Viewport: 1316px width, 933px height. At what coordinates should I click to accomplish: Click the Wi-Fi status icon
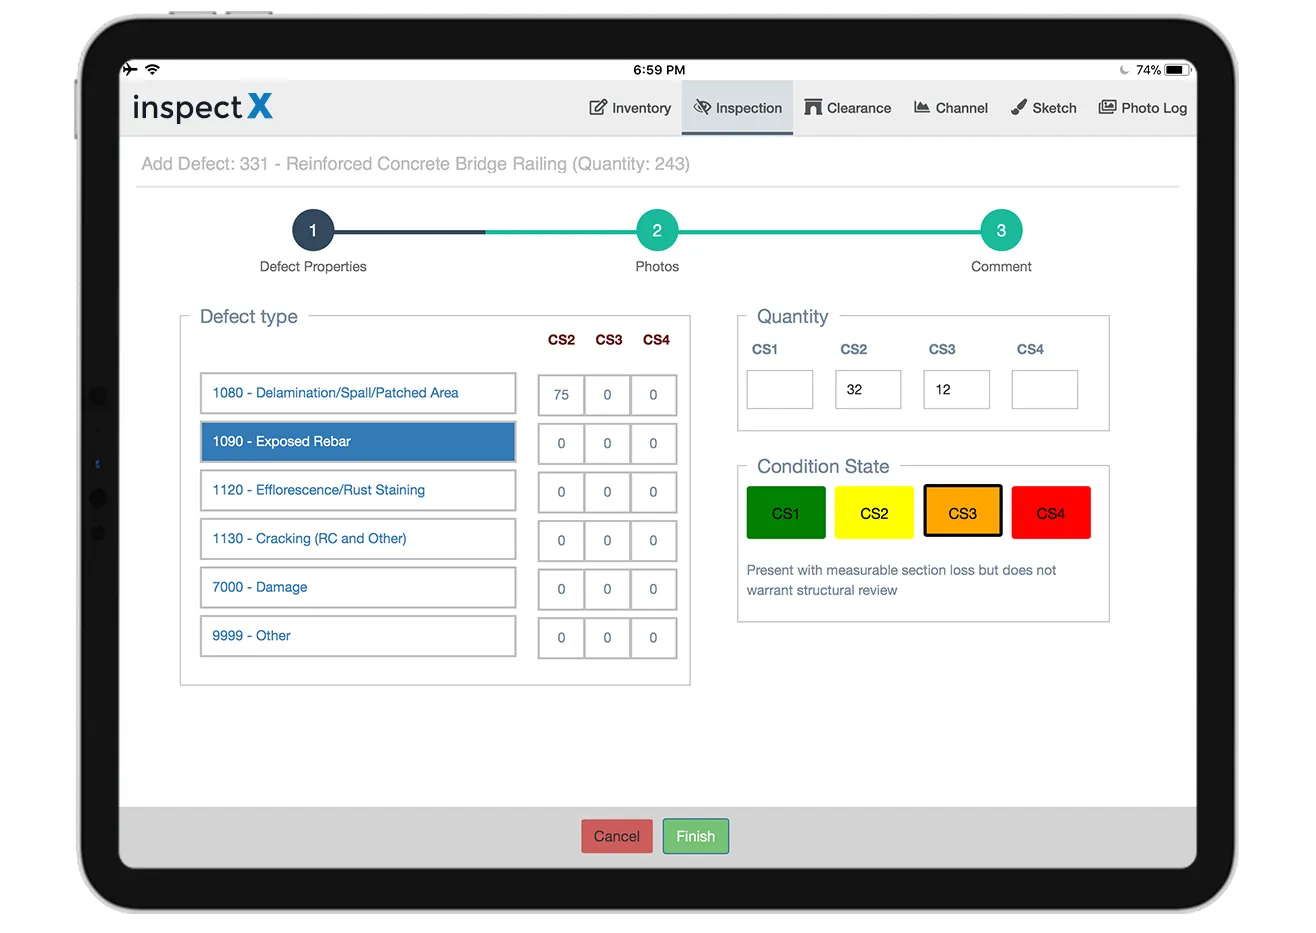pyautogui.click(x=152, y=69)
